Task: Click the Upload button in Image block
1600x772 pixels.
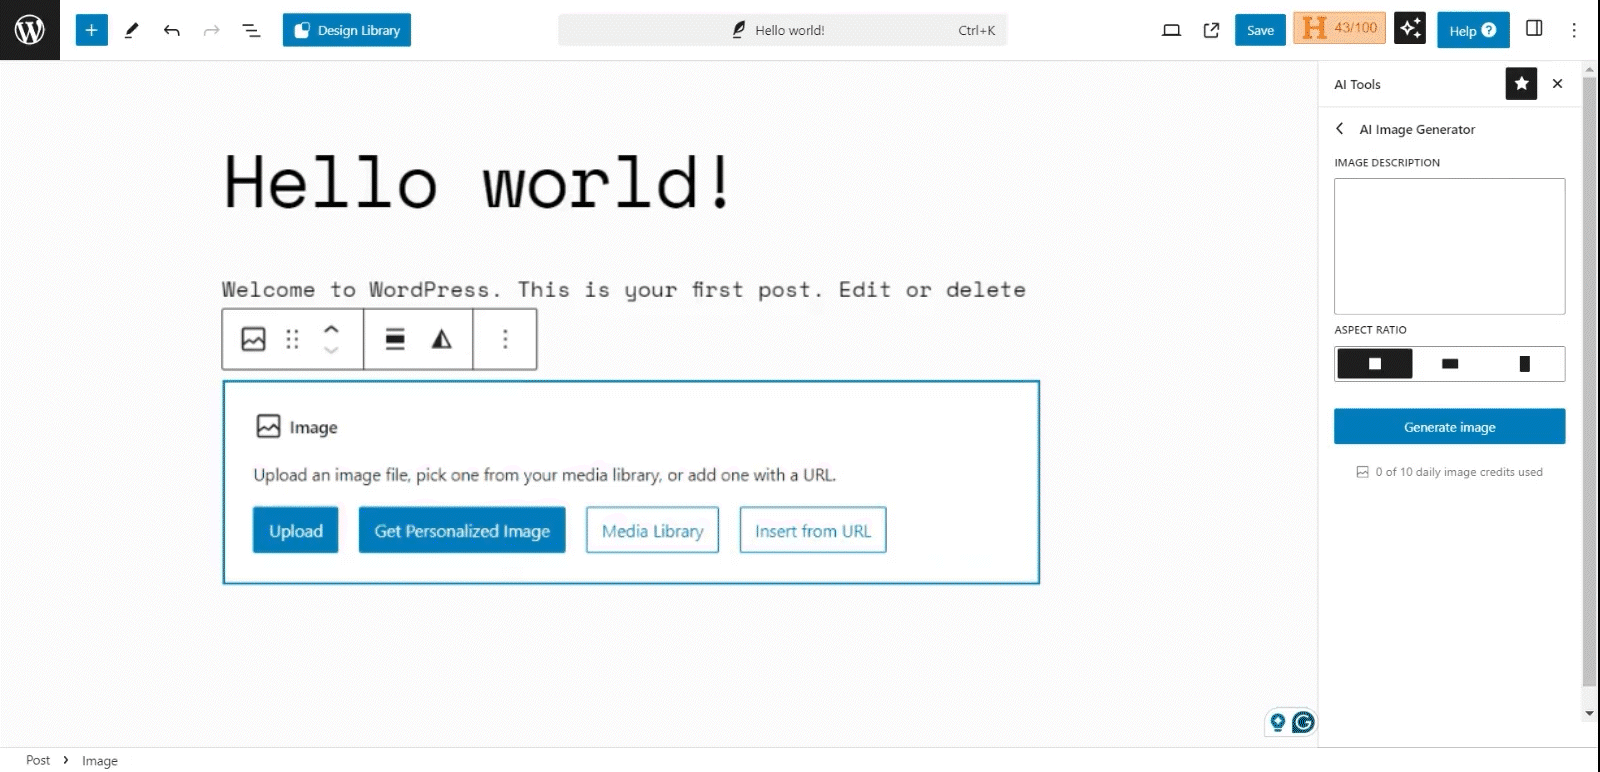Action: pos(296,530)
